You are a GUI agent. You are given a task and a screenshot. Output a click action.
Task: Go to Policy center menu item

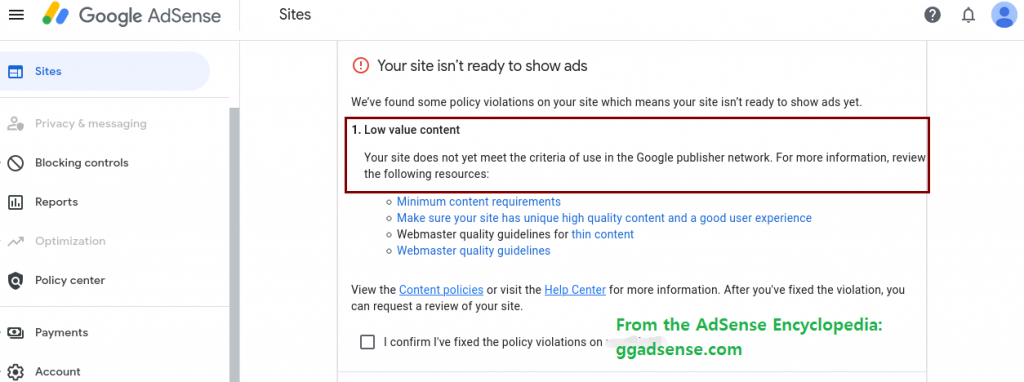point(70,280)
